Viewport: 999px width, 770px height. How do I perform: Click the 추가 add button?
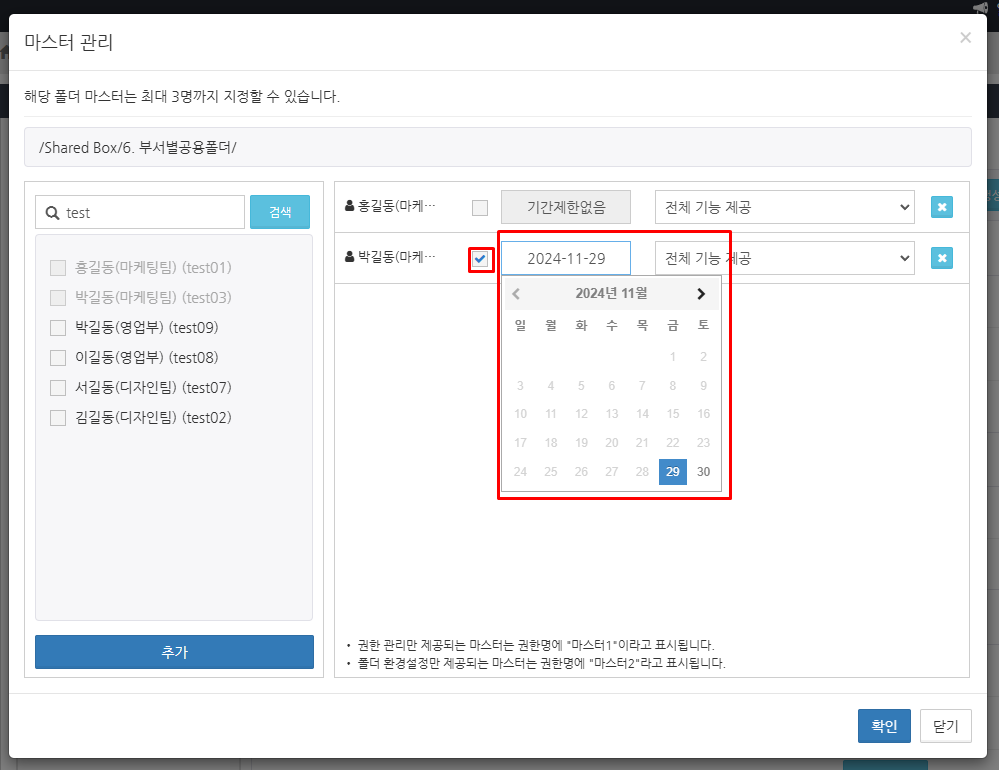click(x=174, y=652)
